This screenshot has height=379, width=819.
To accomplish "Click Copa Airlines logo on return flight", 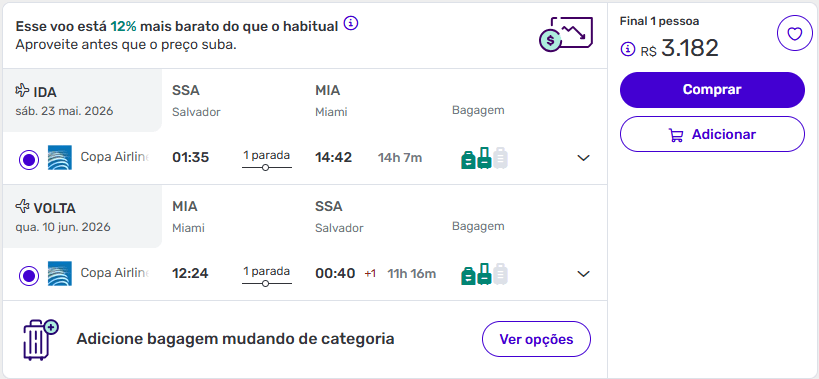I will (60, 274).
